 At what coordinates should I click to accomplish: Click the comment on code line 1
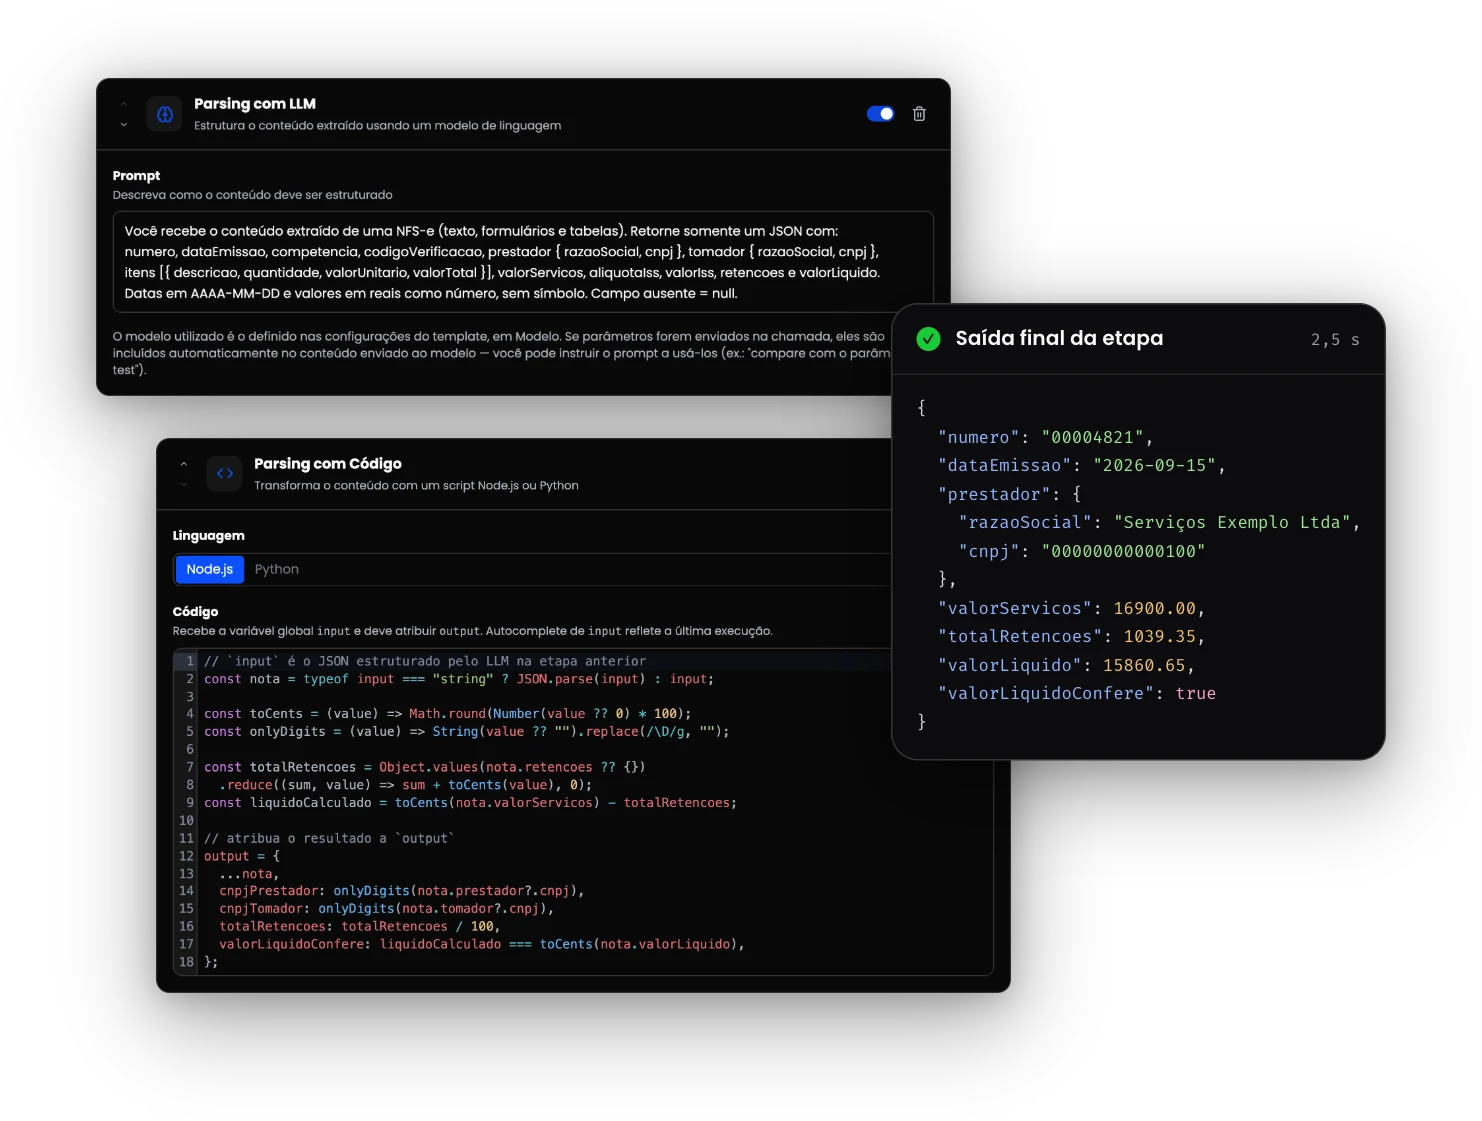[x=425, y=661]
